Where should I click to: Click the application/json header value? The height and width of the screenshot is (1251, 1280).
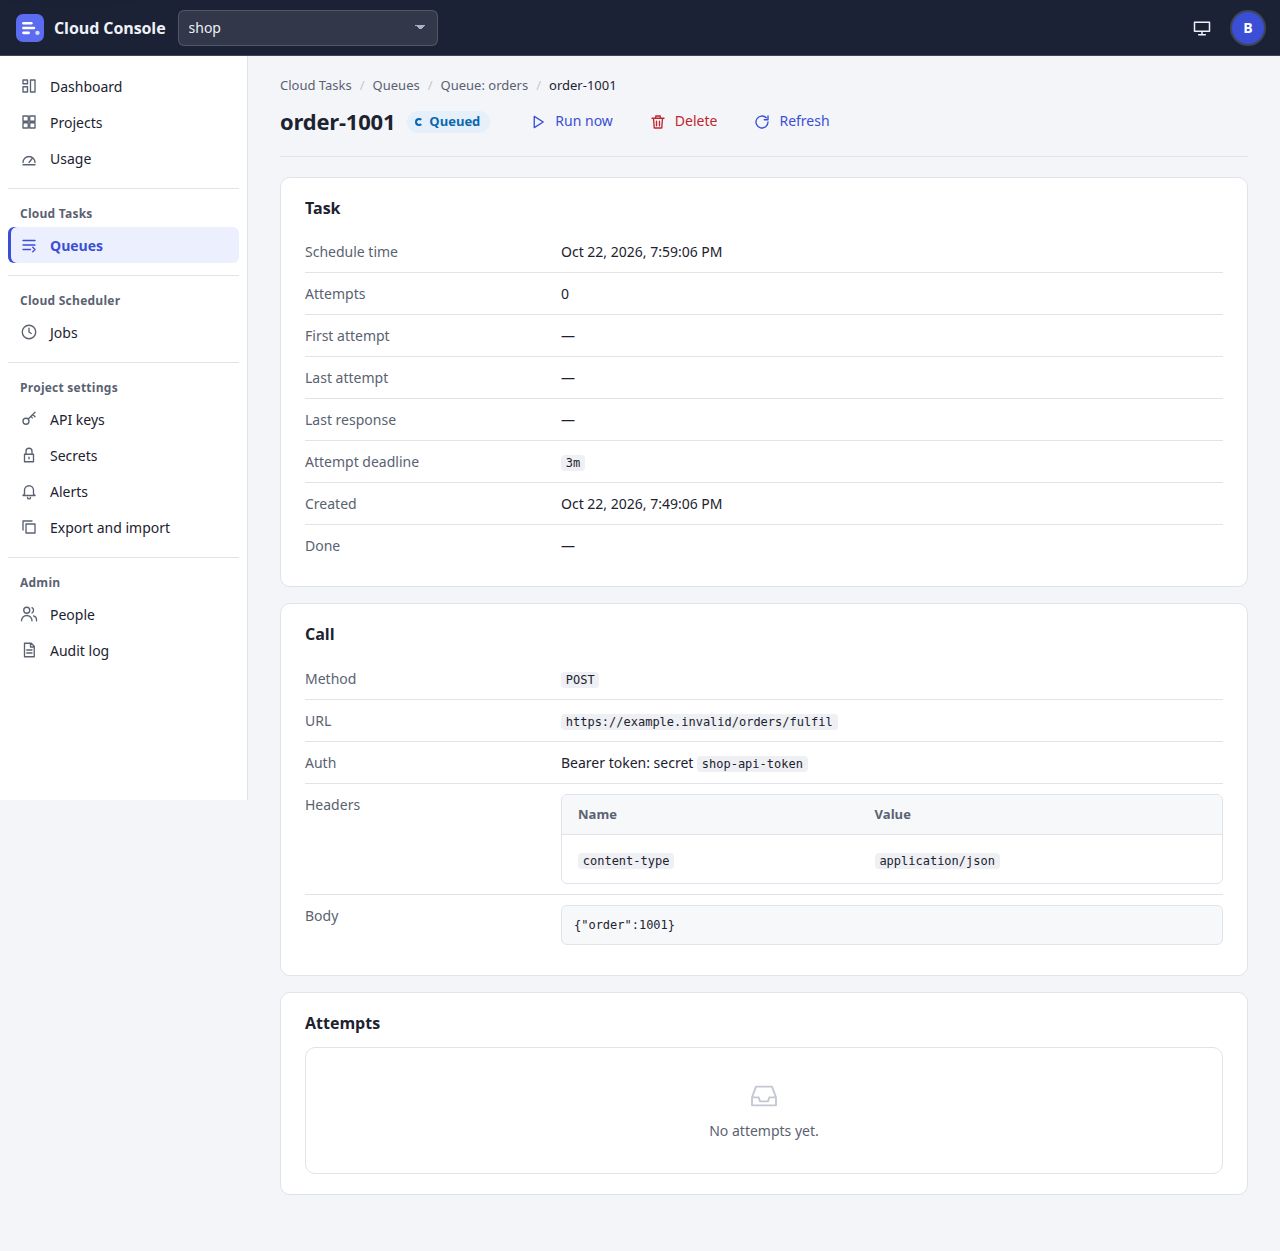pyautogui.click(x=937, y=861)
